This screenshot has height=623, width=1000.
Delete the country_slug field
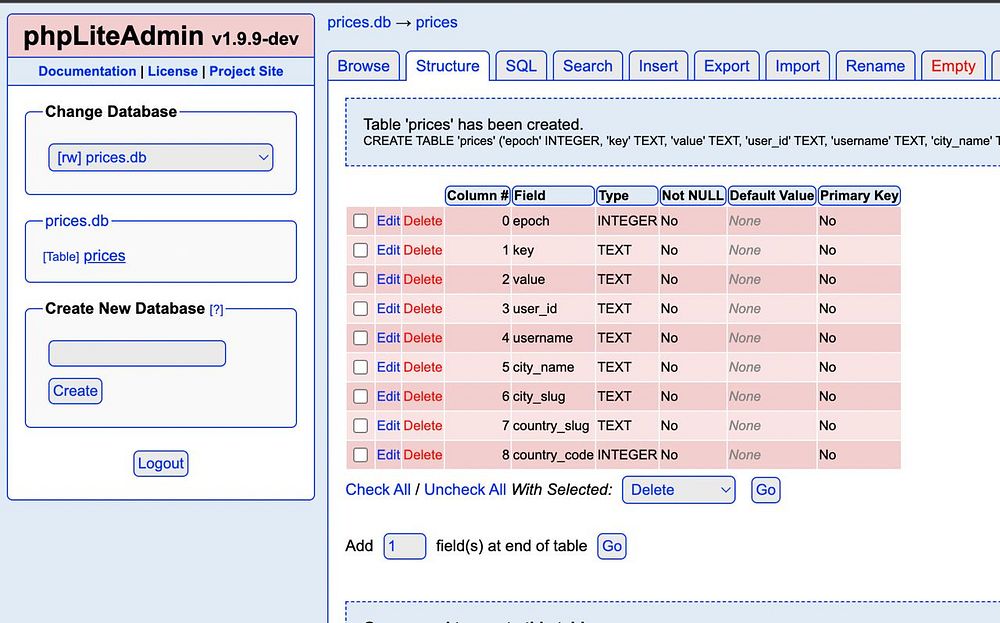(x=423, y=425)
